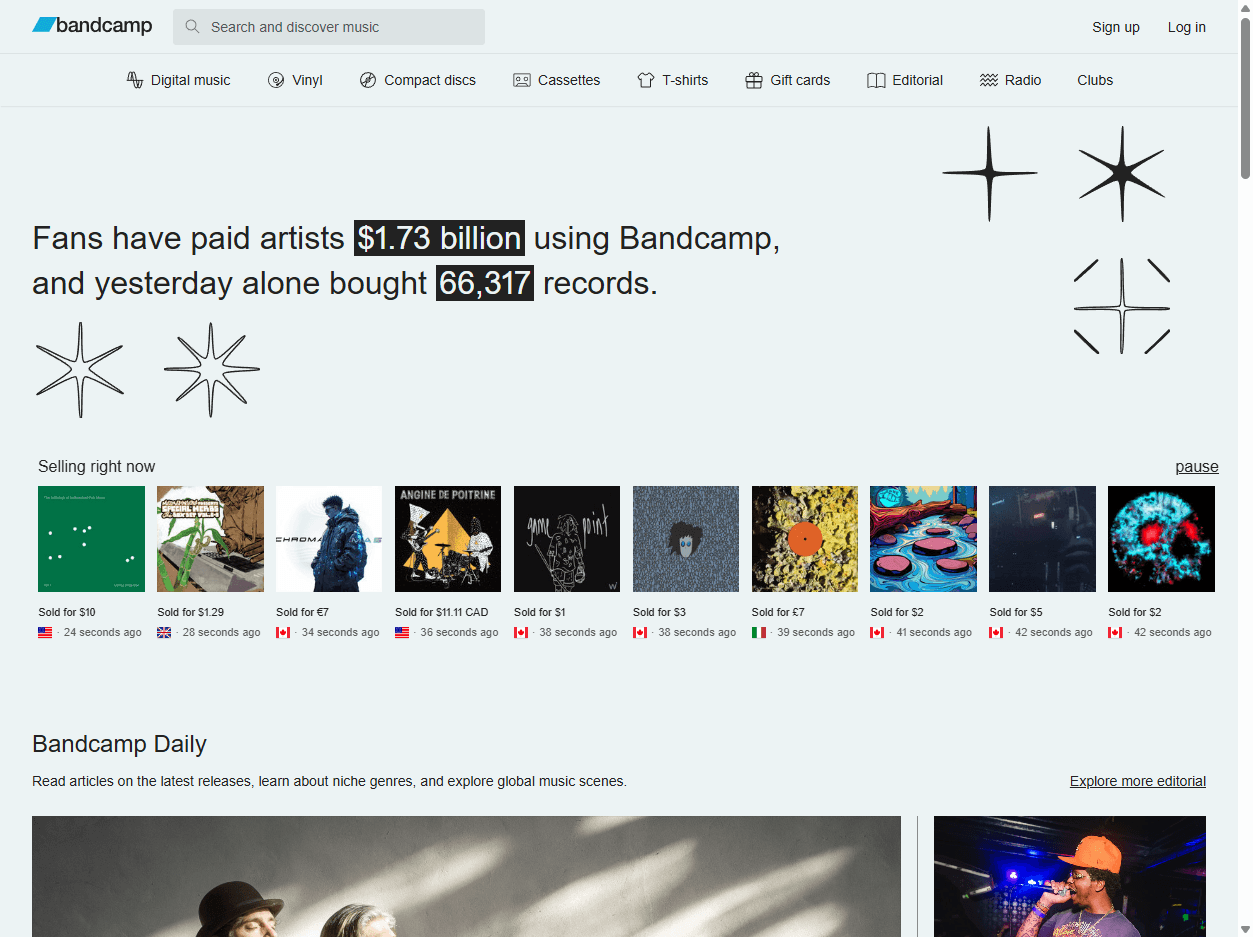Go to Vinyl section

(x=295, y=80)
